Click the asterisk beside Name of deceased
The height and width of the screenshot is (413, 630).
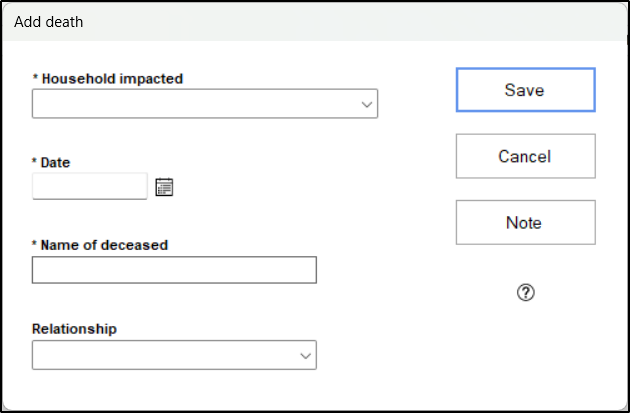point(35,245)
